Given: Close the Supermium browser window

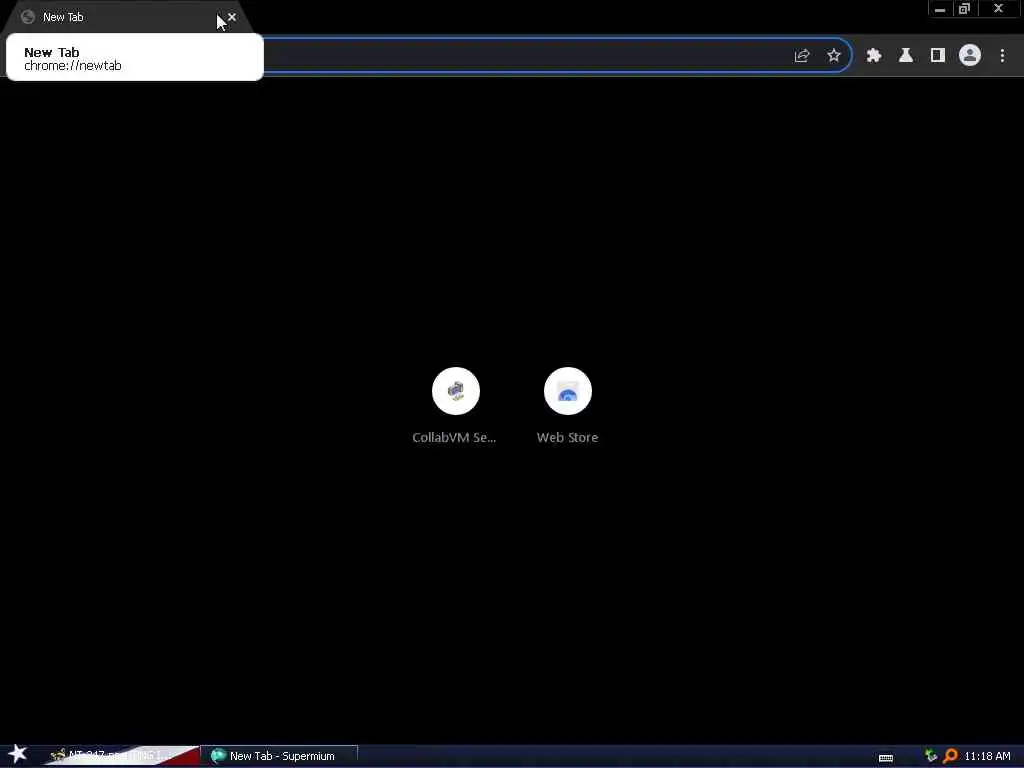Looking at the screenshot, I should [x=999, y=9].
